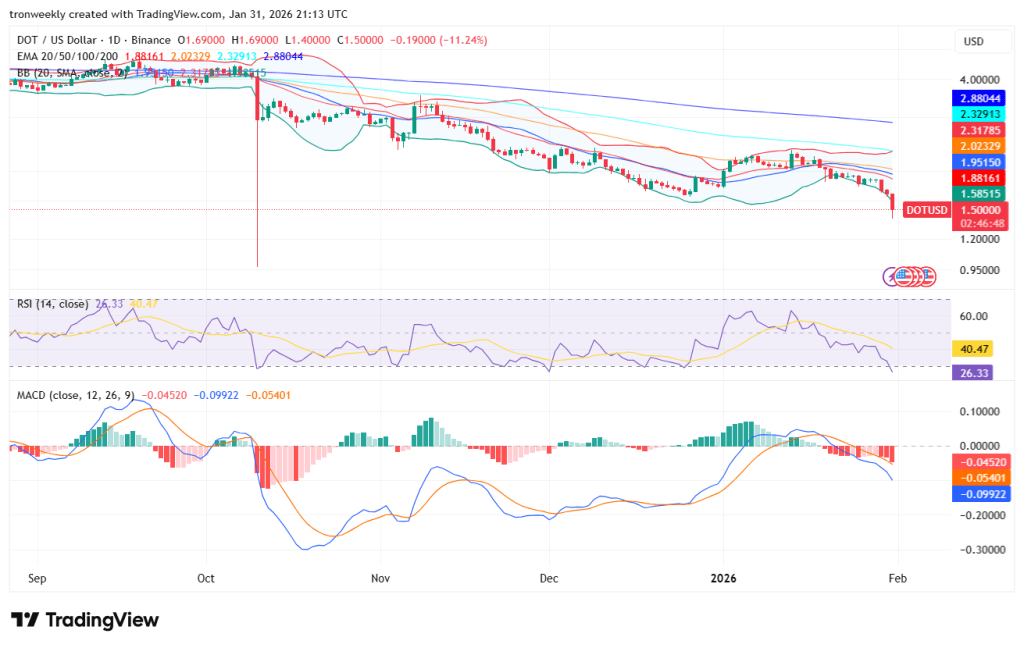Select the EMA 20/50/100/200 indicator legend

tap(67, 56)
